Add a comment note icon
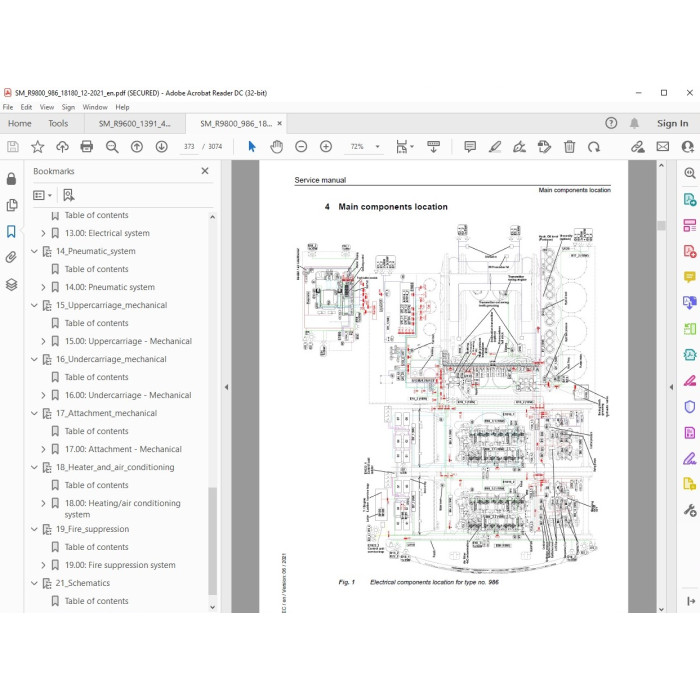The height and width of the screenshot is (700, 700). click(470, 146)
